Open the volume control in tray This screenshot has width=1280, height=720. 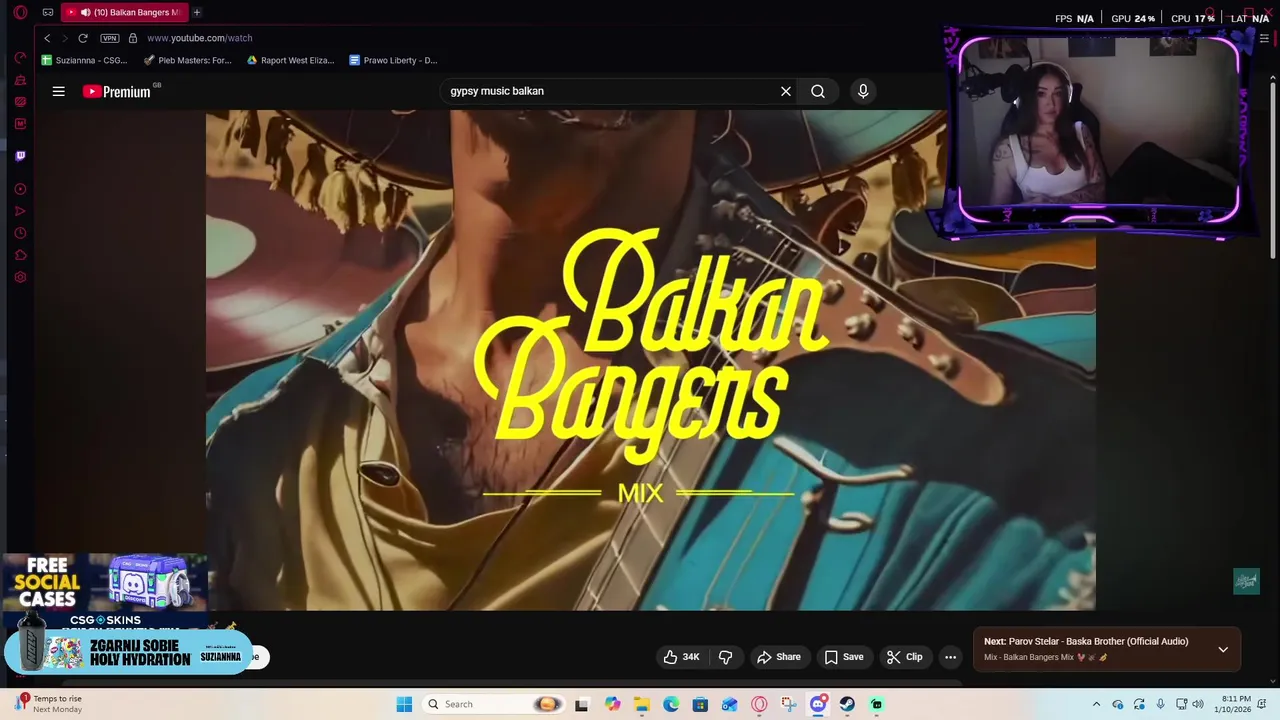coord(1198,704)
